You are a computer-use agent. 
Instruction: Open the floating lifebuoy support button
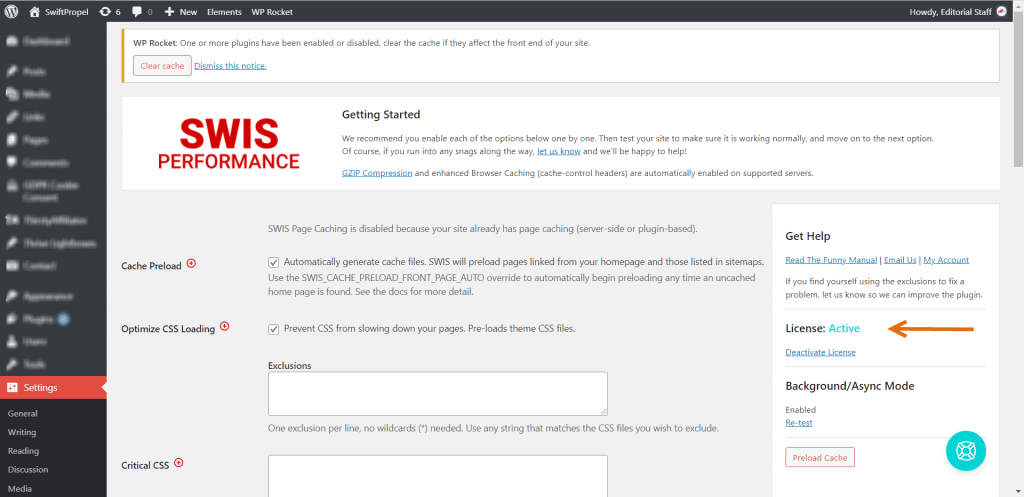point(966,451)
